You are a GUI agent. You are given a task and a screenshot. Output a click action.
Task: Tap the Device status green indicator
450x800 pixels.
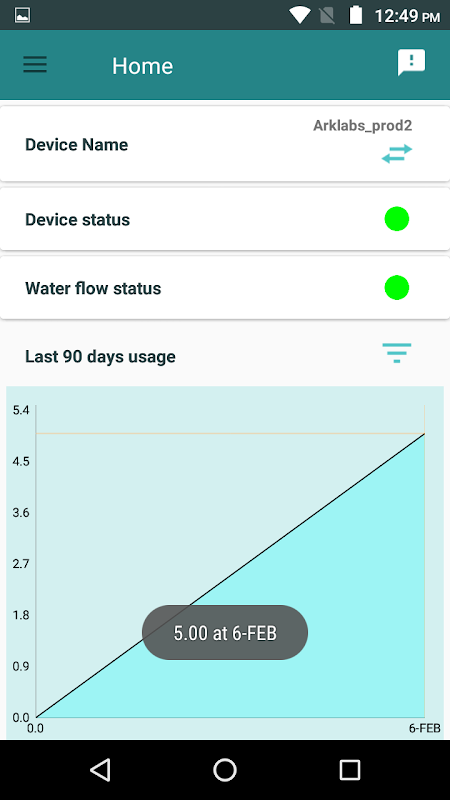396,219
